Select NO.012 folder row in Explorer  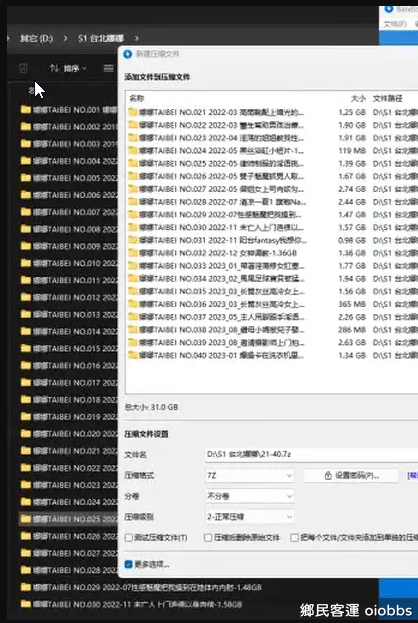point(68,297)
